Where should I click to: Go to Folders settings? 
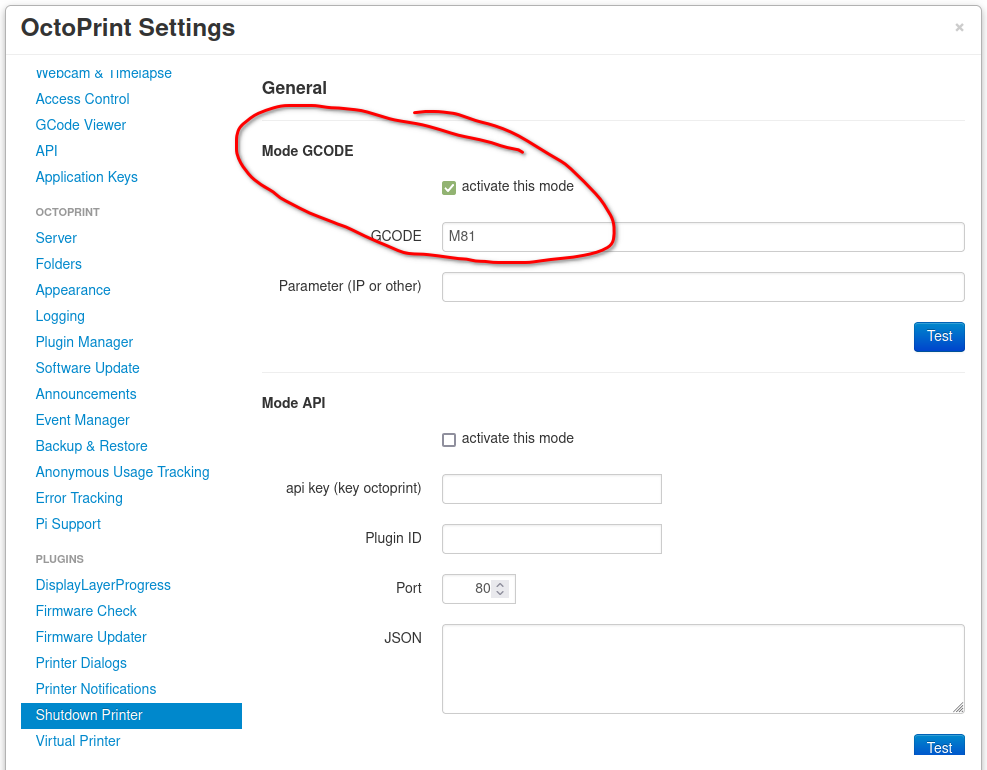click(59, 264)
